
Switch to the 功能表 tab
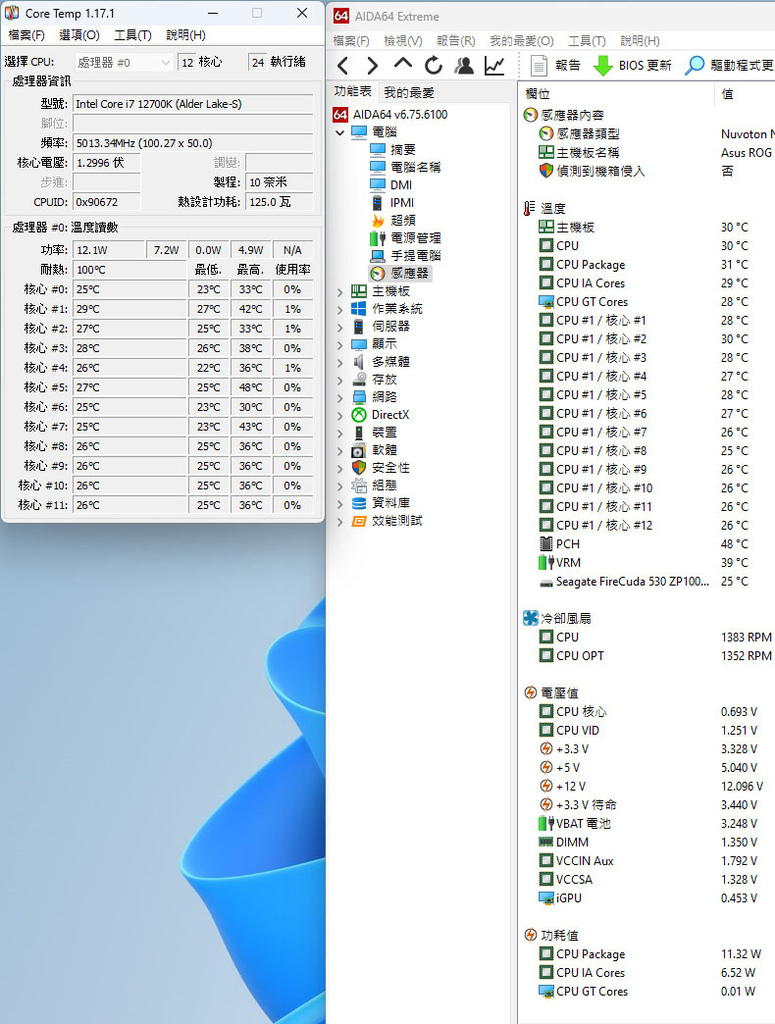[353, 91]
